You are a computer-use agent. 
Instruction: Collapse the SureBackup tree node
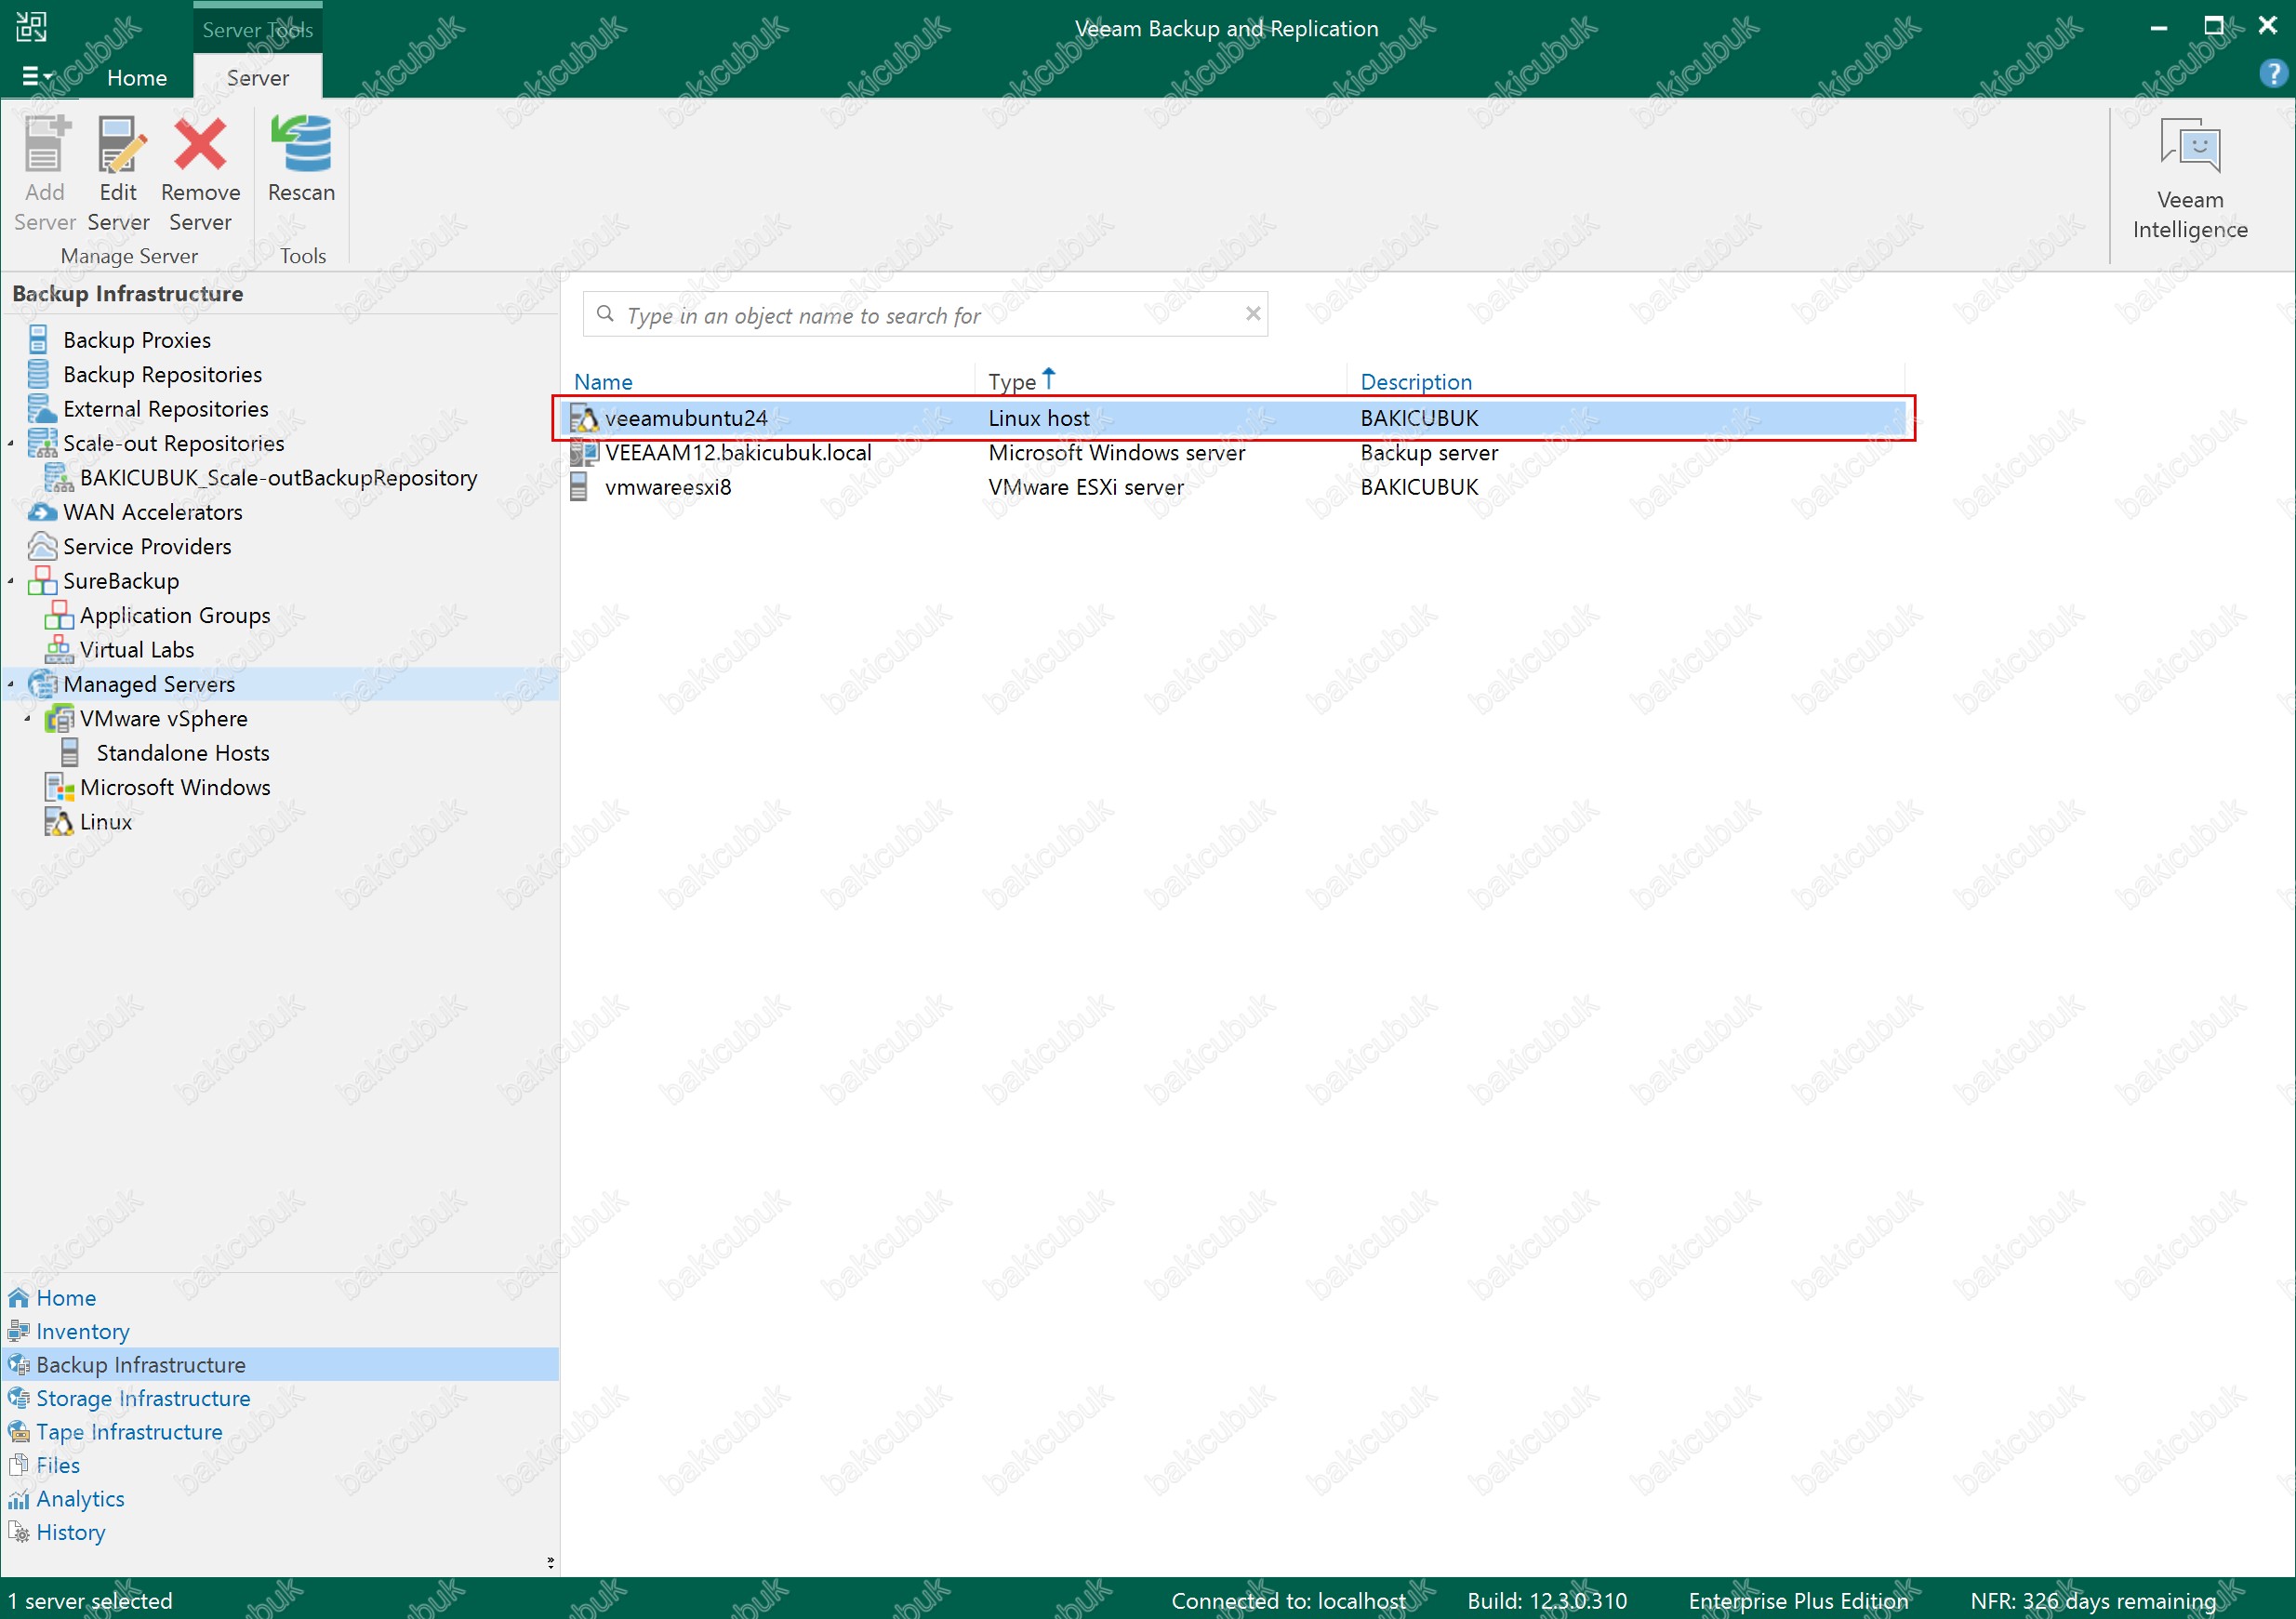11,581
